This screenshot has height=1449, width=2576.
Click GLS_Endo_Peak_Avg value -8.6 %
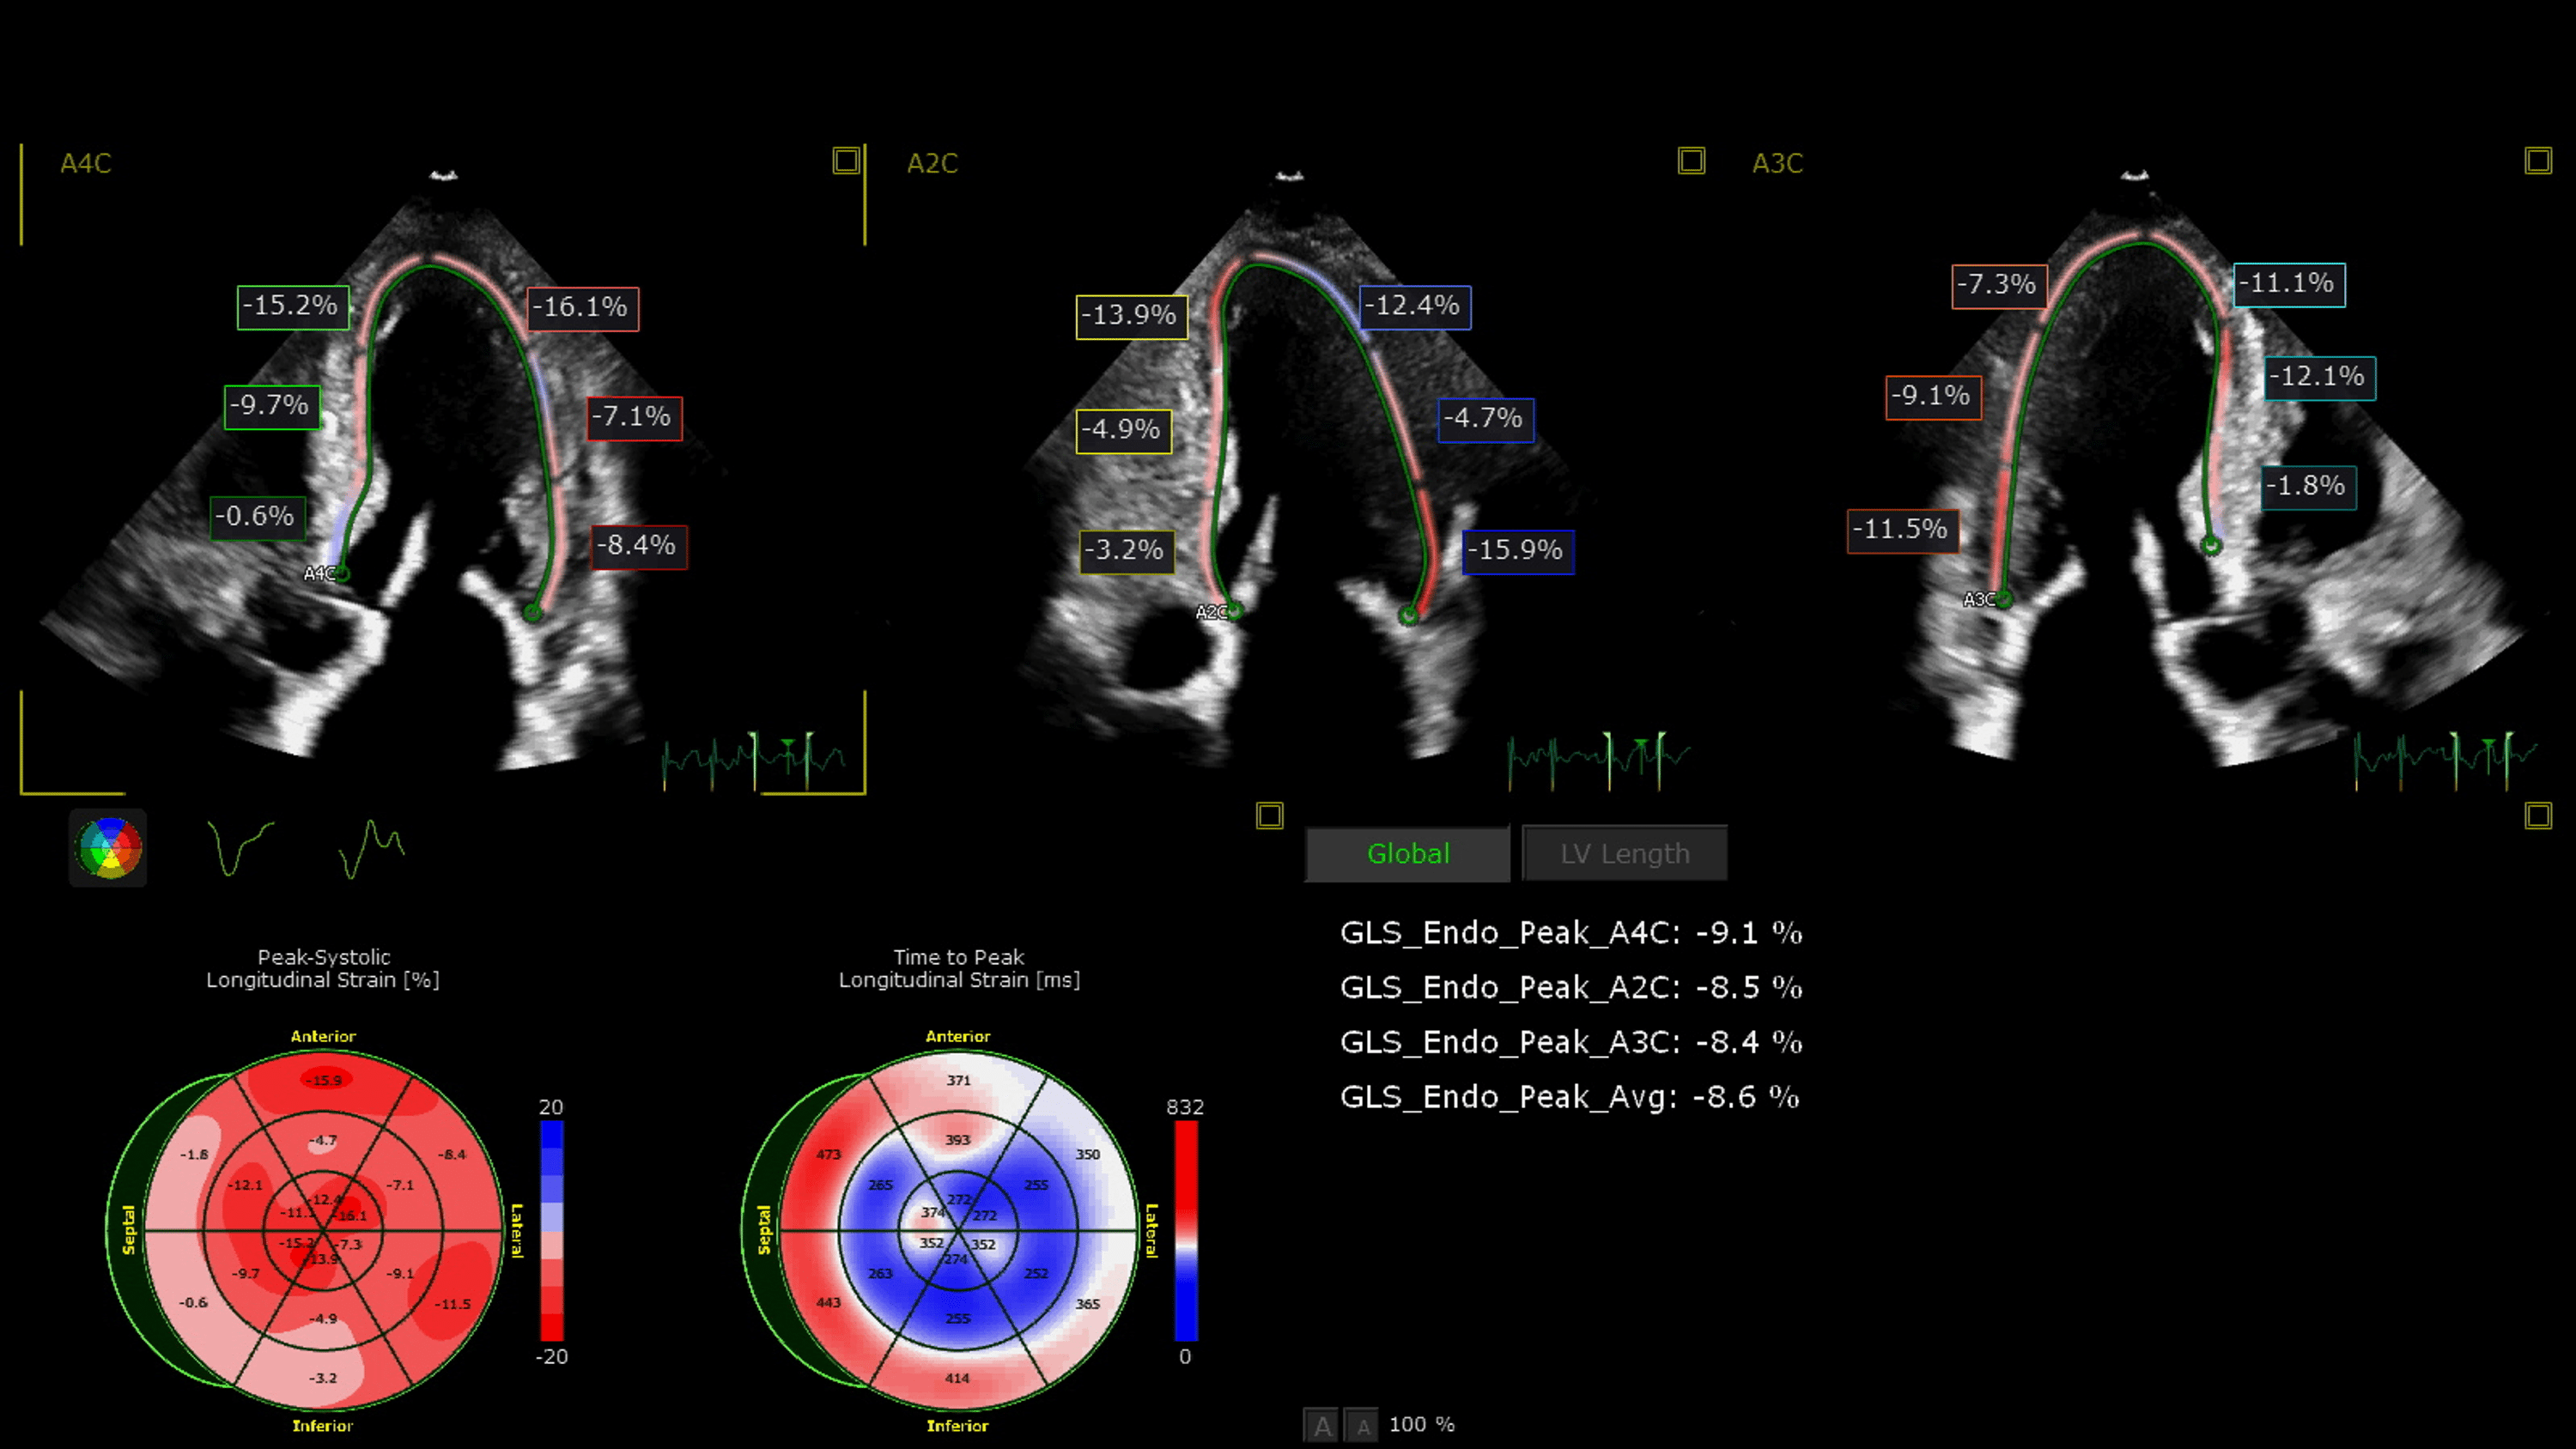pos(1747,1098)
